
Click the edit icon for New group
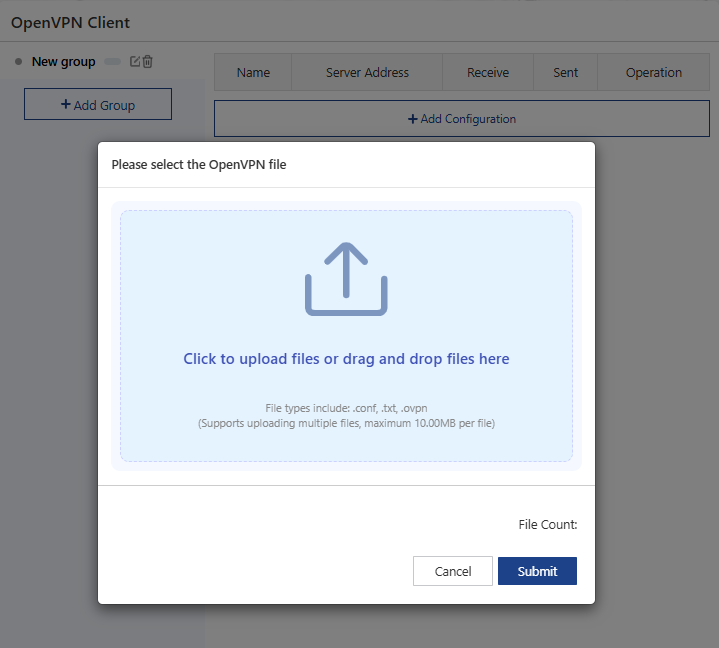(135, 62)
